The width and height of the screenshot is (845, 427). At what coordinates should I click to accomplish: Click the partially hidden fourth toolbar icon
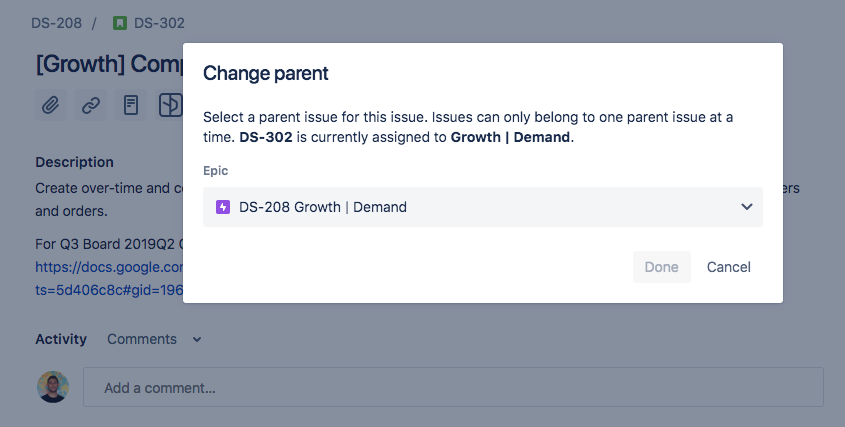pos(170,105)
